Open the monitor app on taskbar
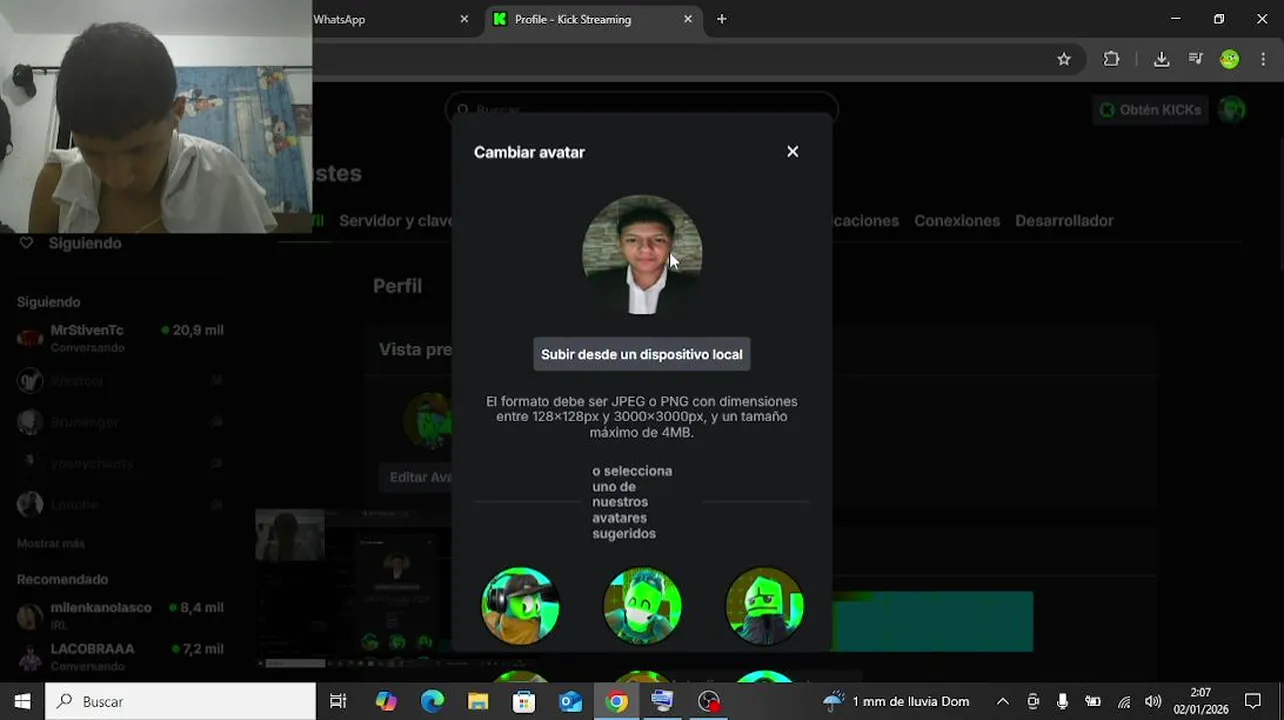This screenshot has height=720, width=1284. point(662,701)
